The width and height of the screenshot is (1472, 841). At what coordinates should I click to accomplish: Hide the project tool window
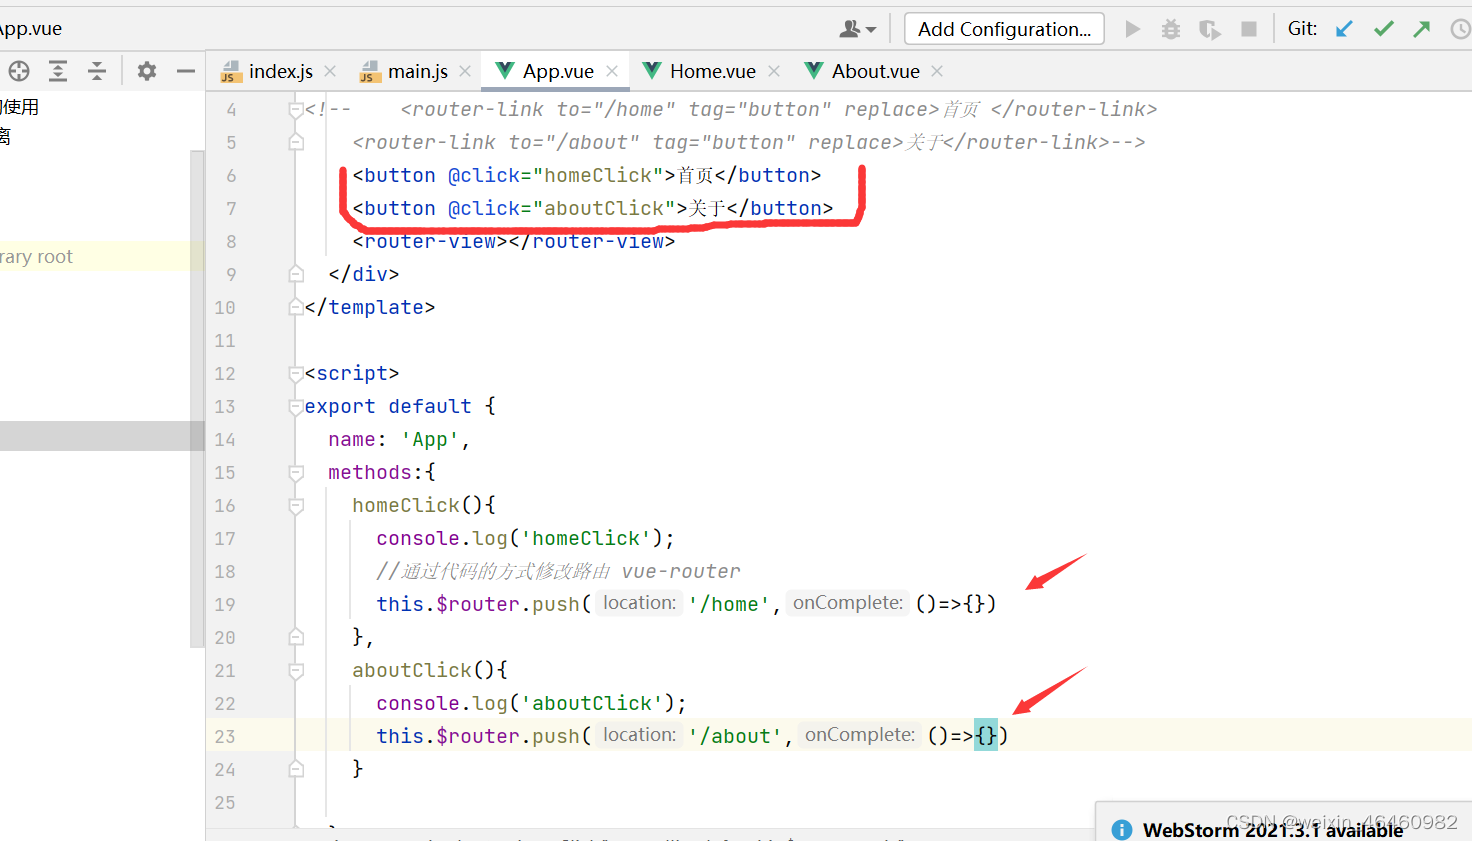[x=185, y=71]
